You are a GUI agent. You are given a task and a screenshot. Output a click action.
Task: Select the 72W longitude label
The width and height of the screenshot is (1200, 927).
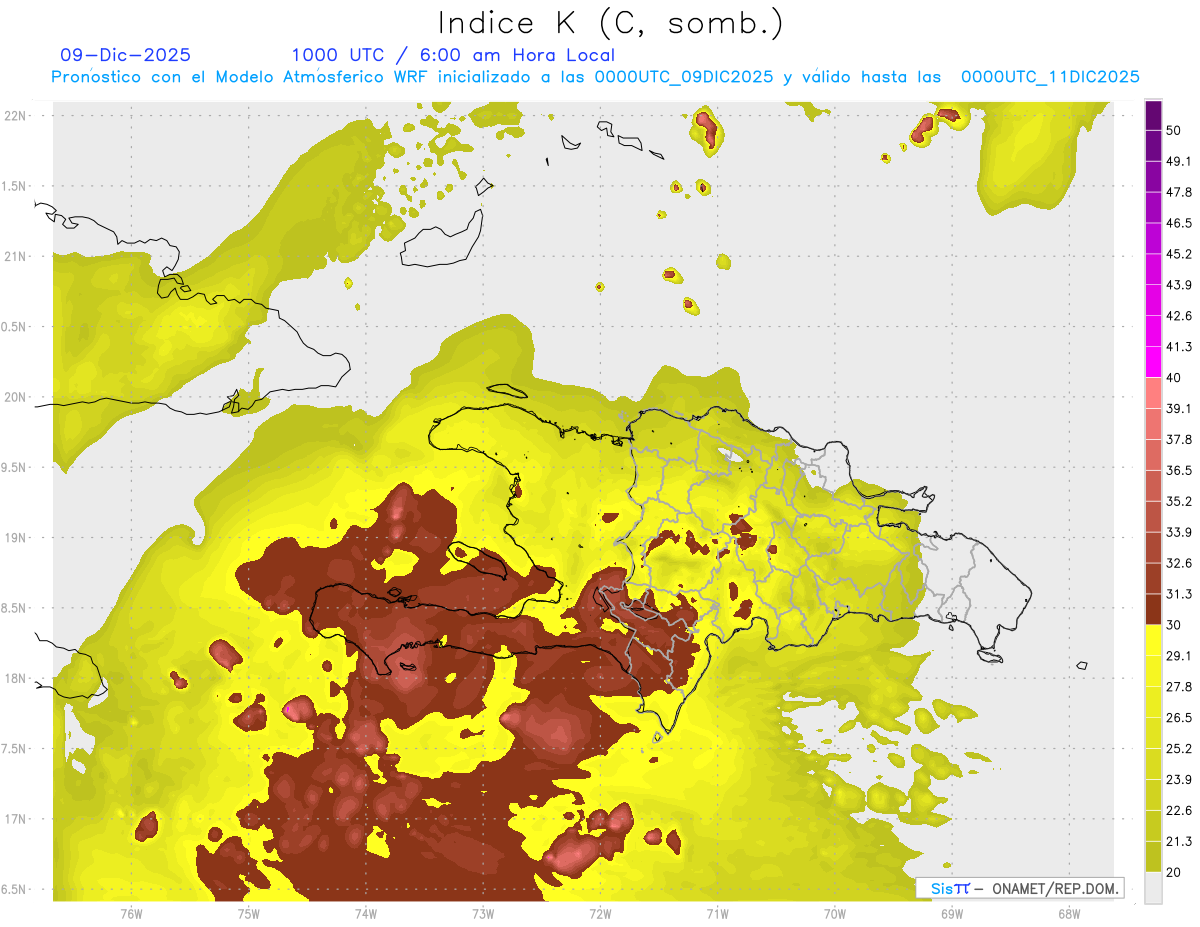click(600, 914)
